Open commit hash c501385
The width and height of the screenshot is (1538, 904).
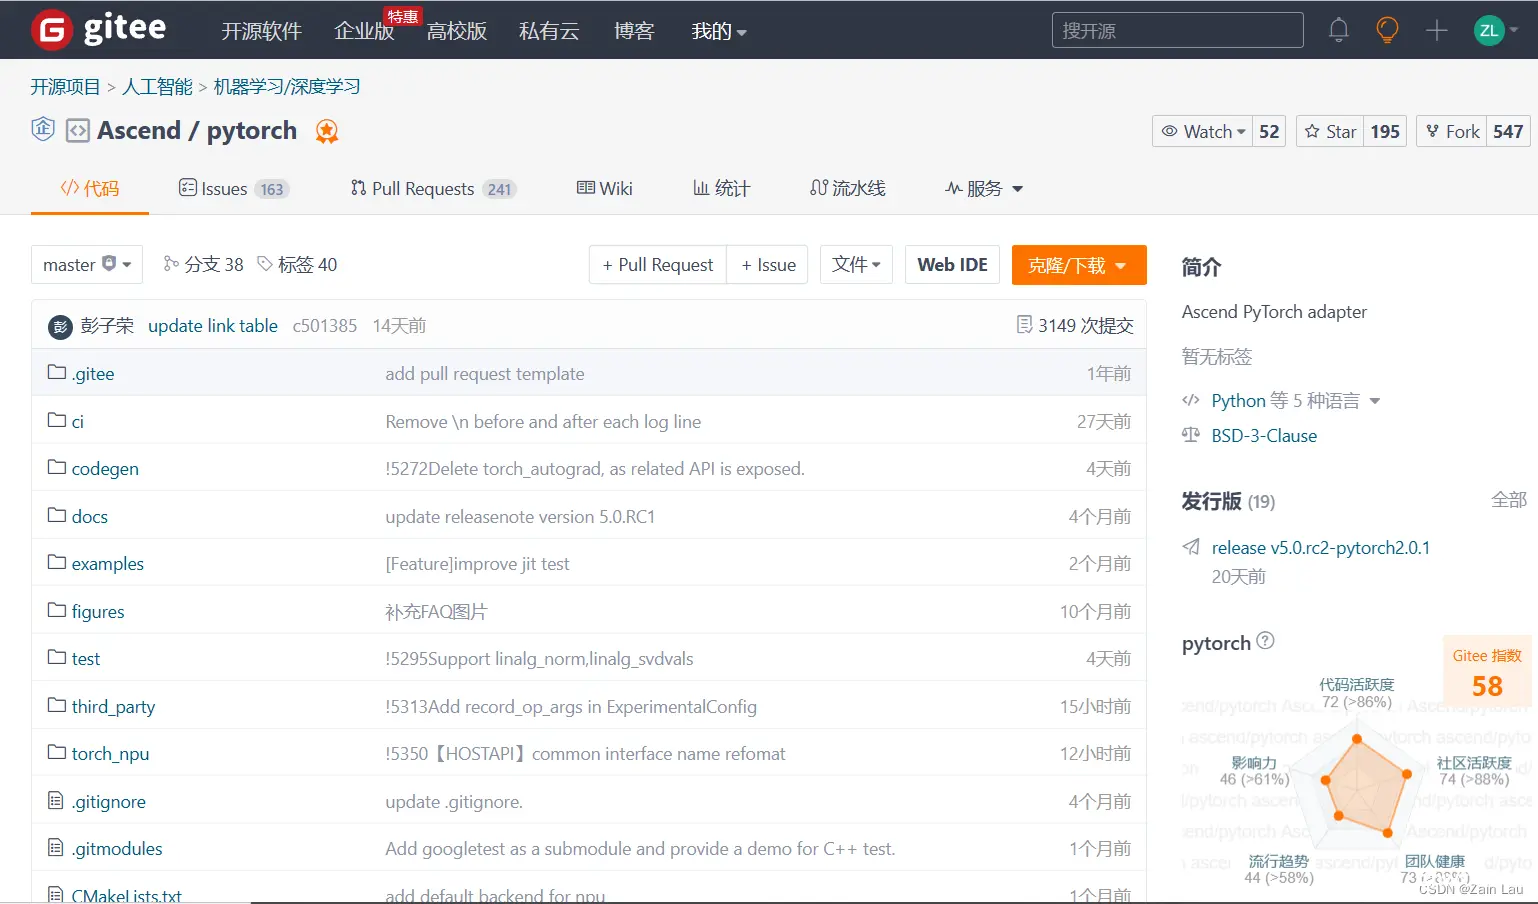click(x=325, y=325)
